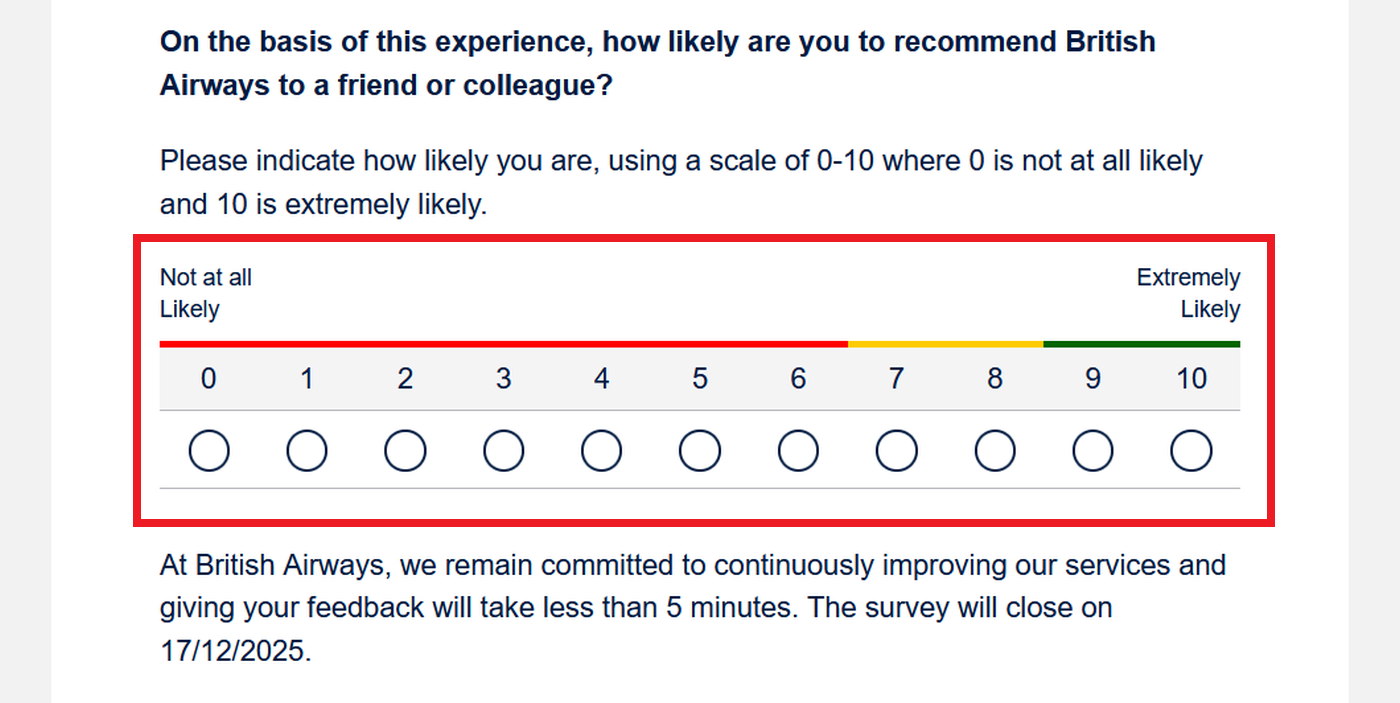Click the green segment of the scale bar
Image resolution: width=1400 pixels, height=703 pixels.
[x=1141, y=344]
